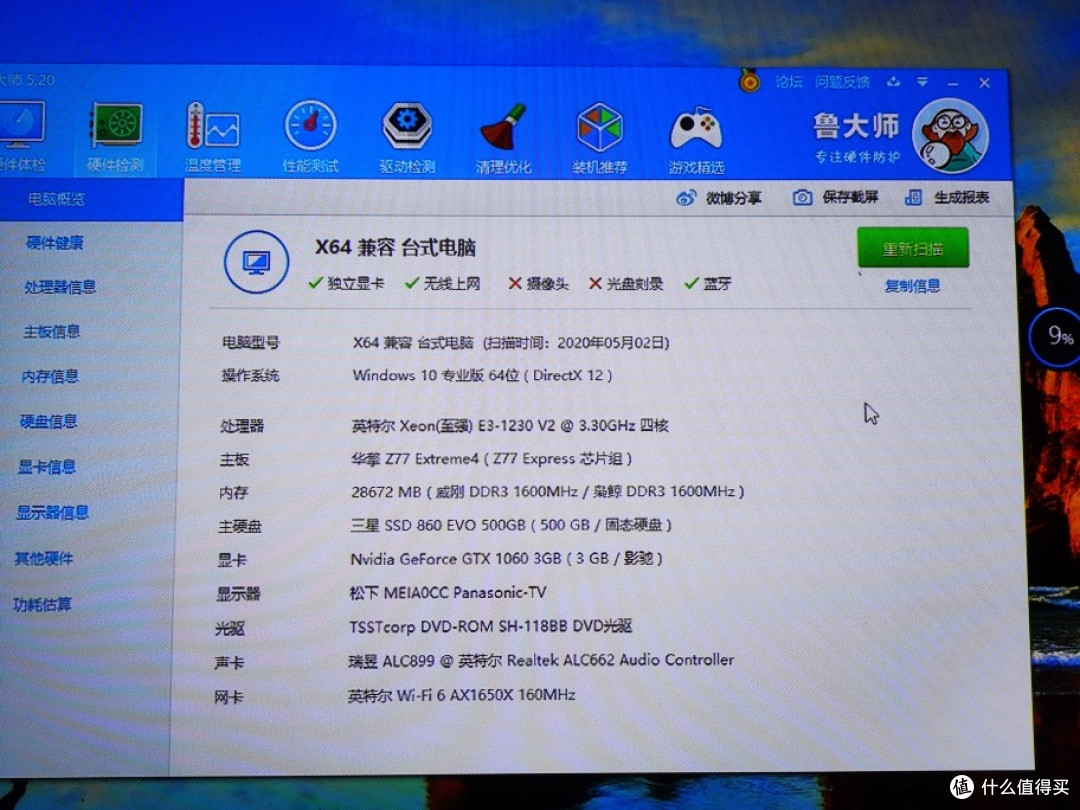The height and width of the screenshot is (810, 1080).
Task: Select 硬盘信息 in the sidebar
Action: point(48,422)
